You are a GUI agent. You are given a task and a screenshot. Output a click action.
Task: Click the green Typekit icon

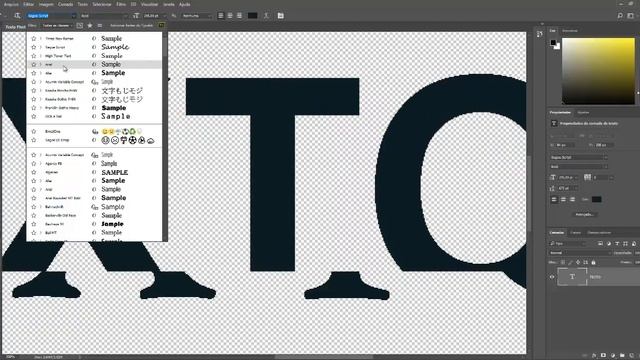pyautogui.click(x=162, y=25)
